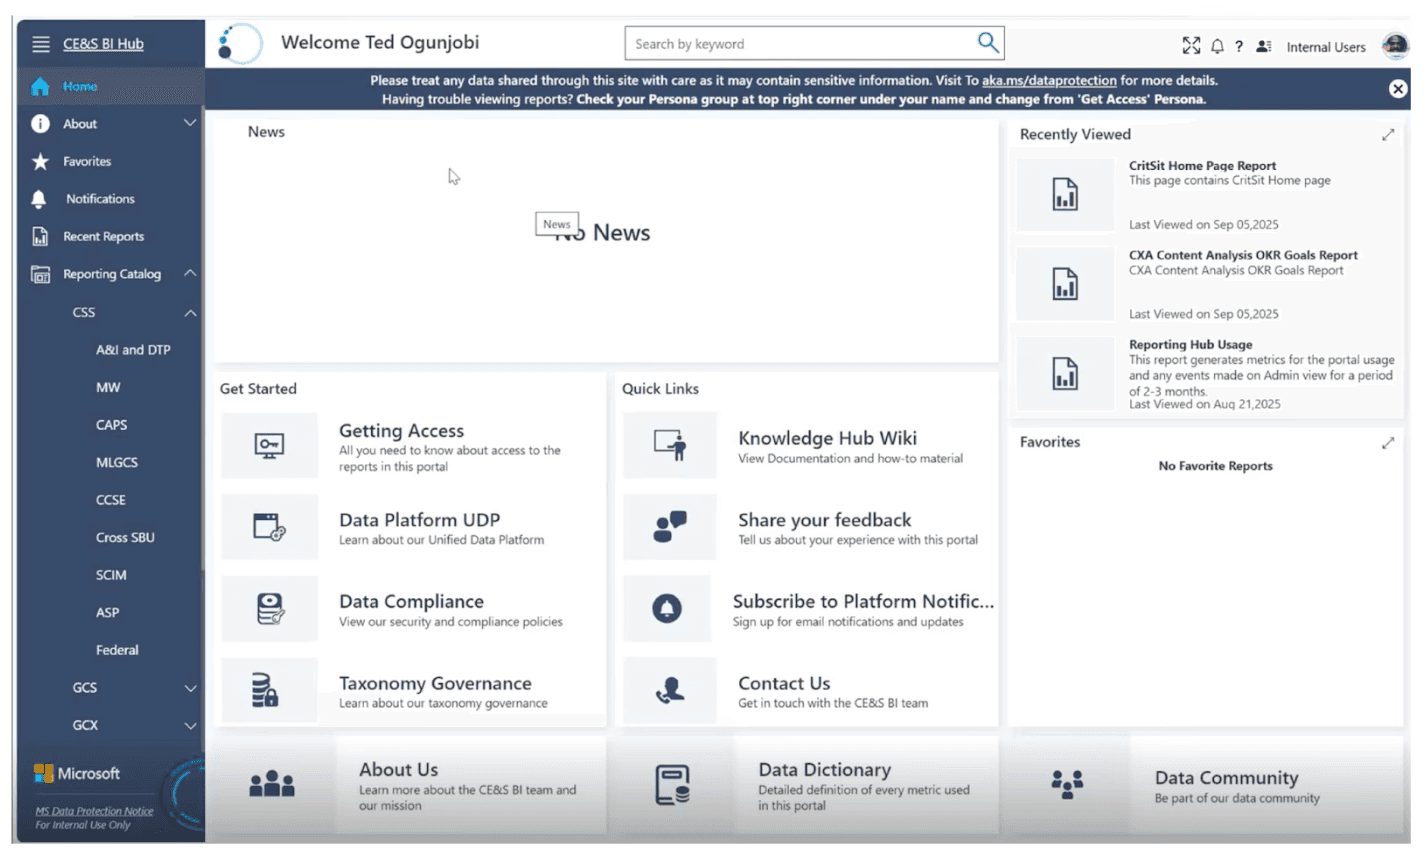Open Taxonomy Governance lock icon tile

269,690
